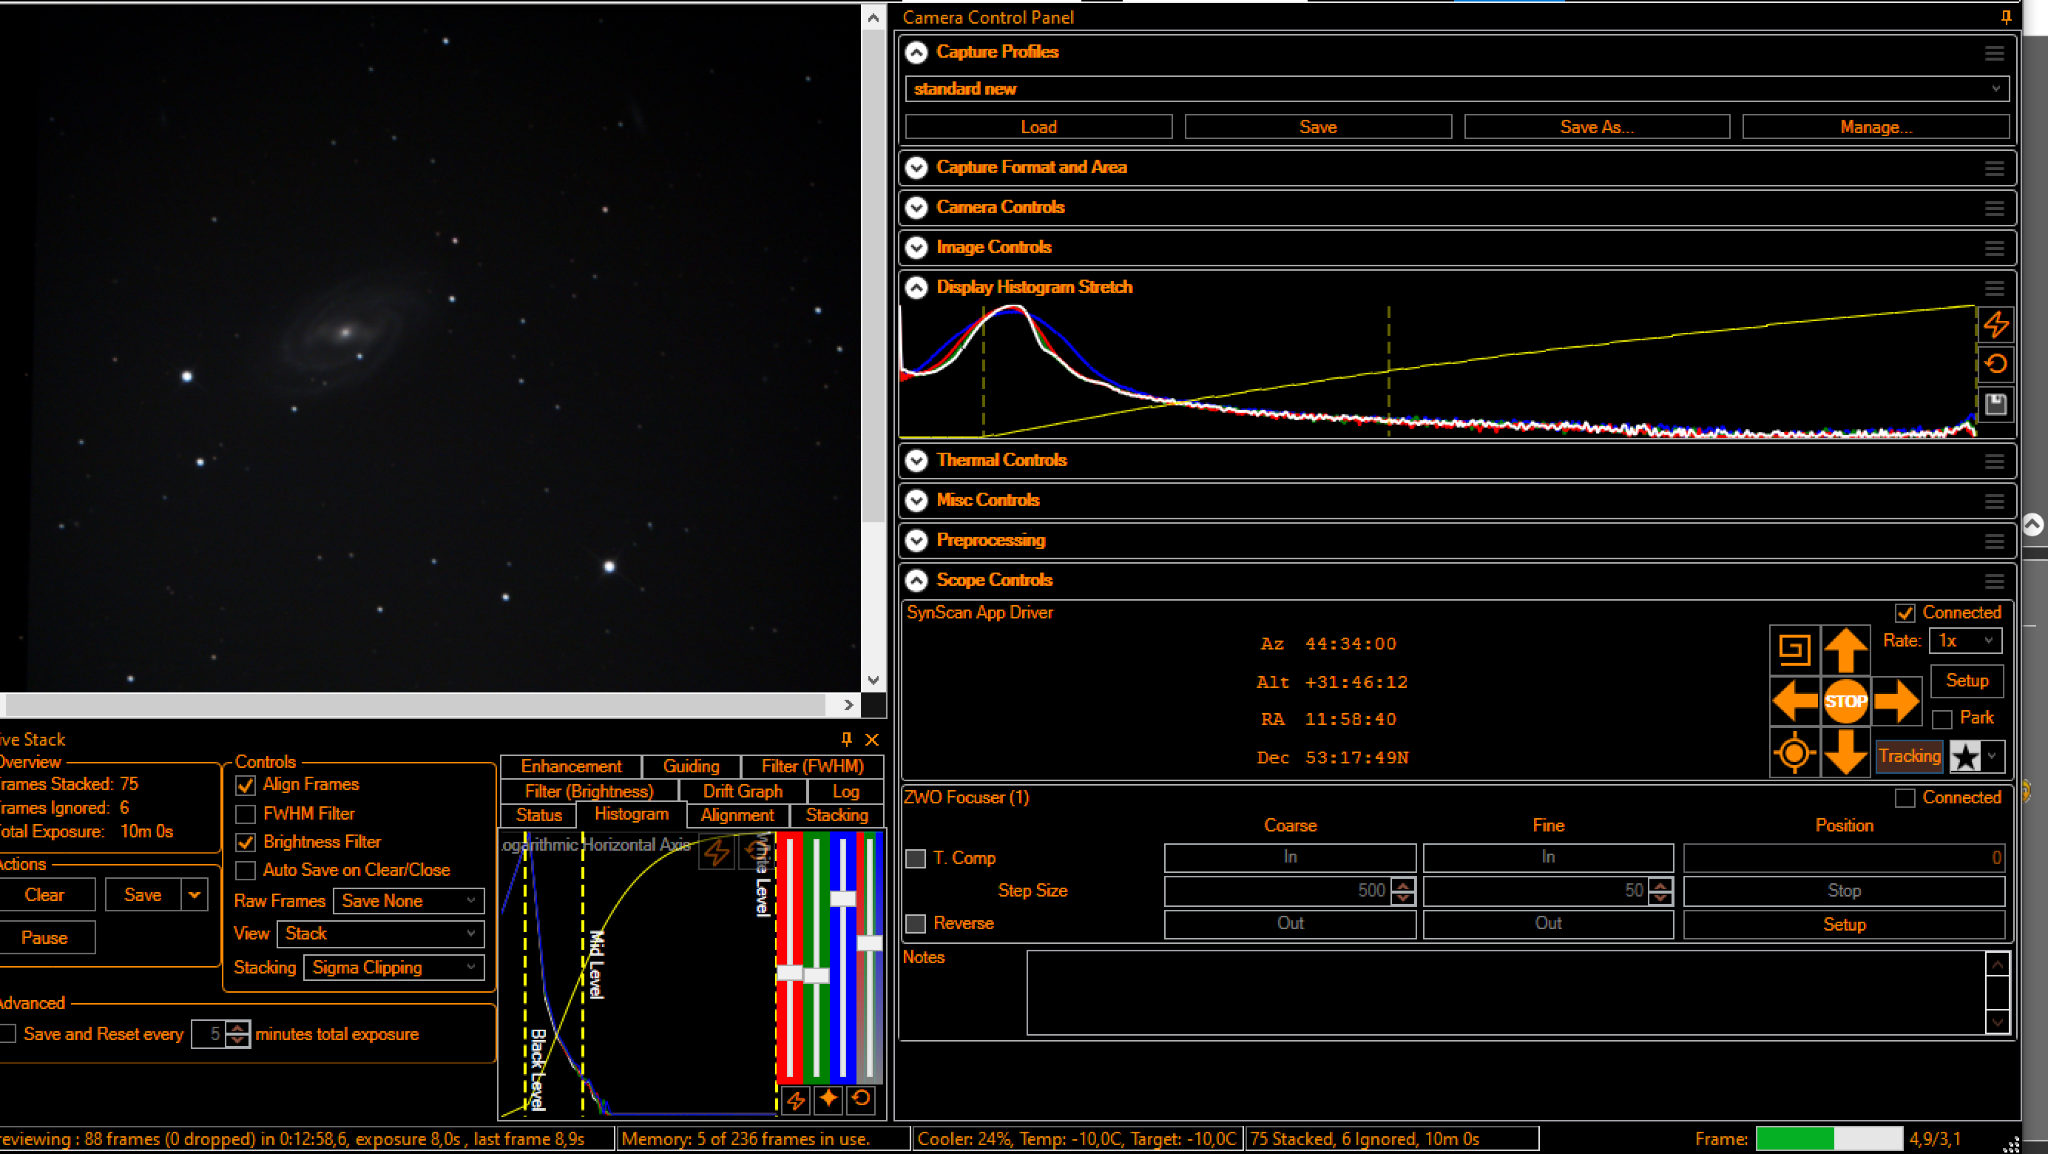Screen dimensions: 2048x1154
Task: Toggle the Park checkbox
Action: coord(1942,719)
